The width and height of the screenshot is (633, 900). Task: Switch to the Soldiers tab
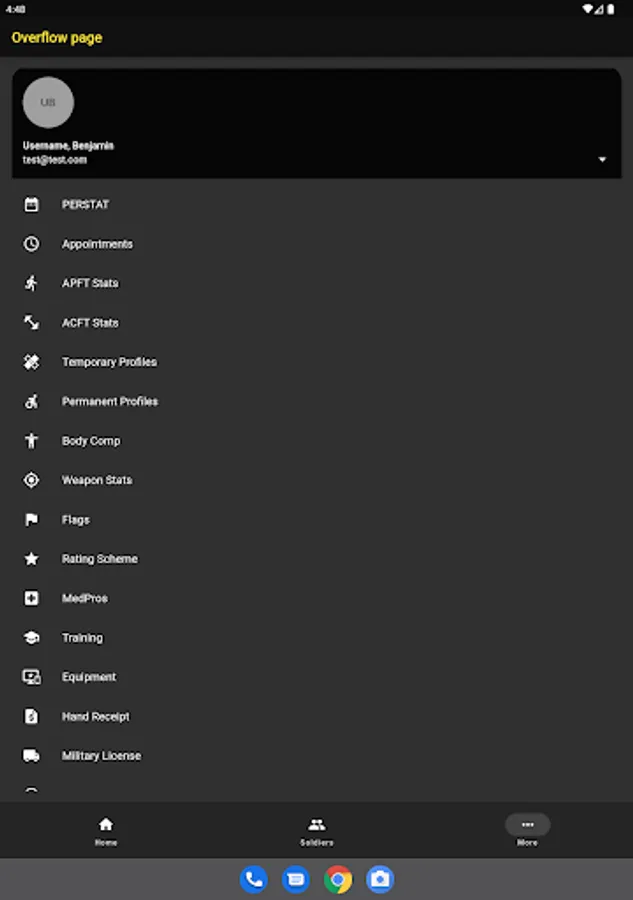point(317,830)
